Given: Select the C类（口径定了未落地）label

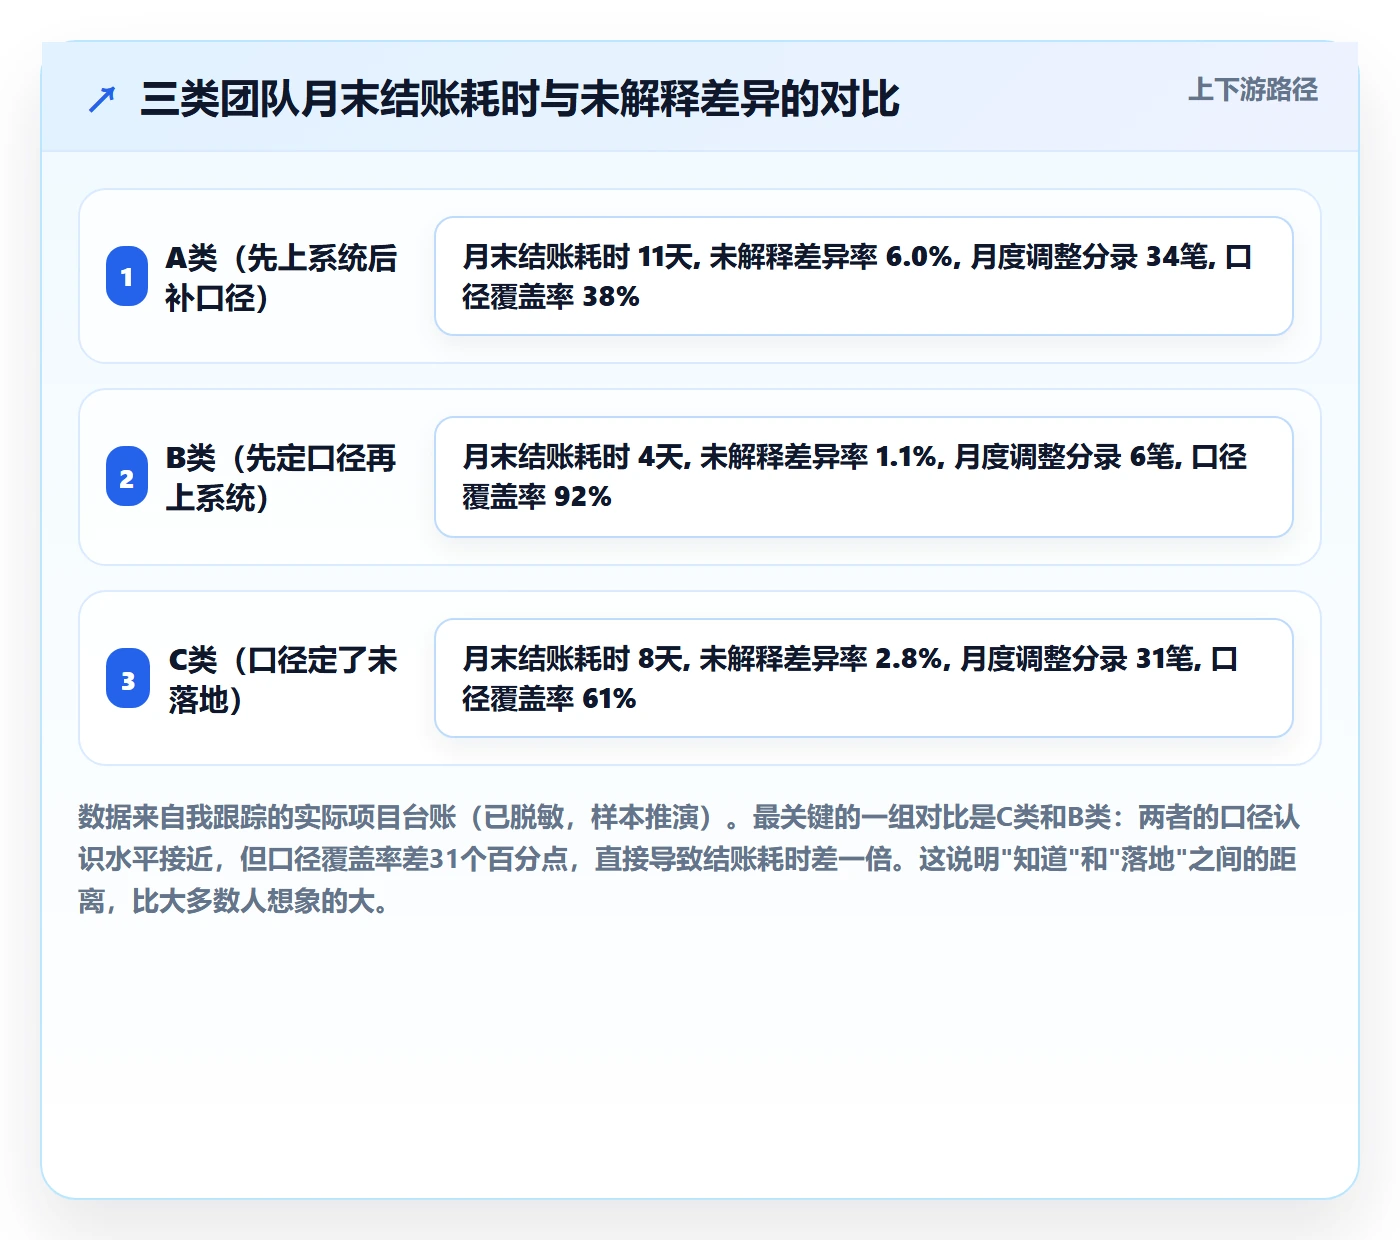Looking at the screenshot, I should click(283, 679).
